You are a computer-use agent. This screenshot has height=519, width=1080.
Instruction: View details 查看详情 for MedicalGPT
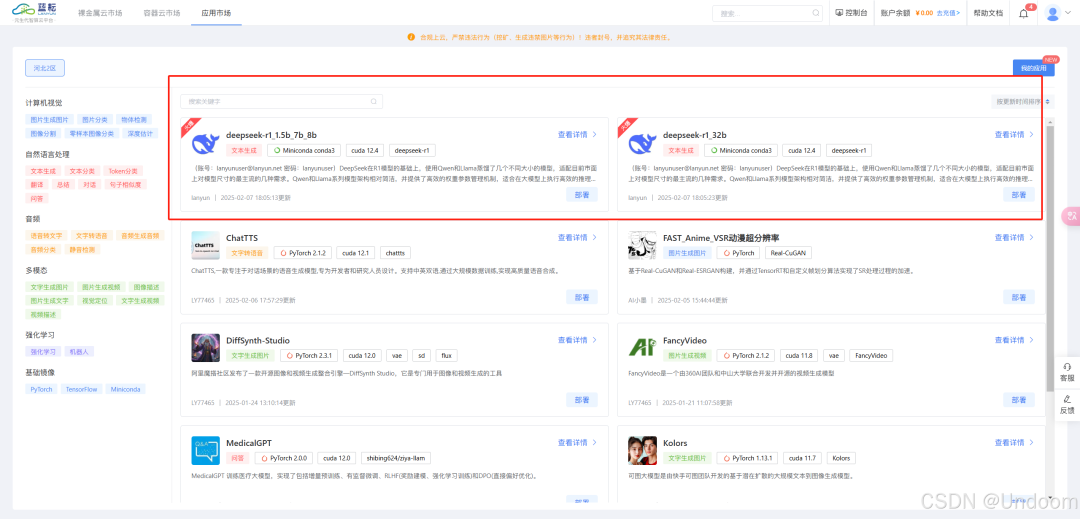[x=577, y=443]
